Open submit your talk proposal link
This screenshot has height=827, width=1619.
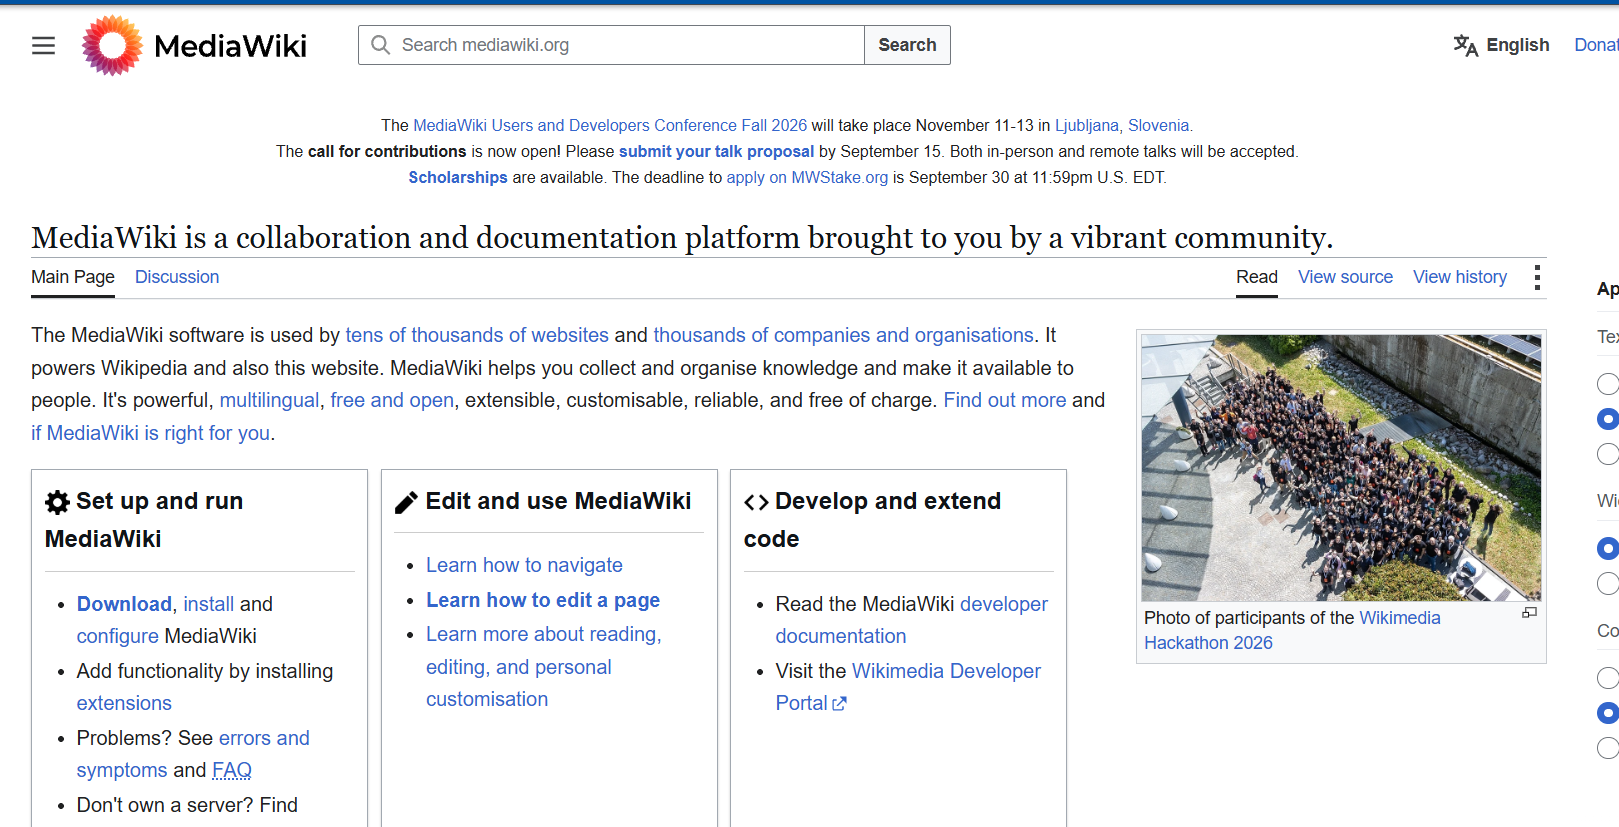[x=716, y=151]
